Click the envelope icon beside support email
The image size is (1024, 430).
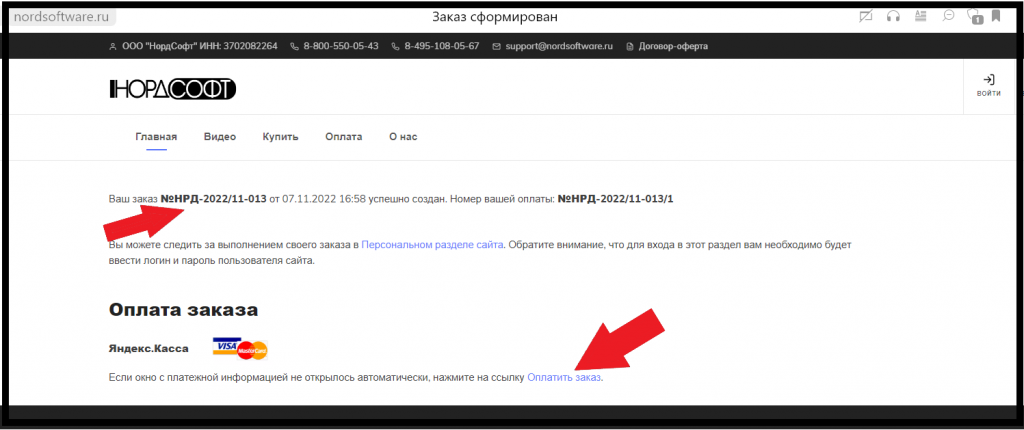[x=496, y=47]
